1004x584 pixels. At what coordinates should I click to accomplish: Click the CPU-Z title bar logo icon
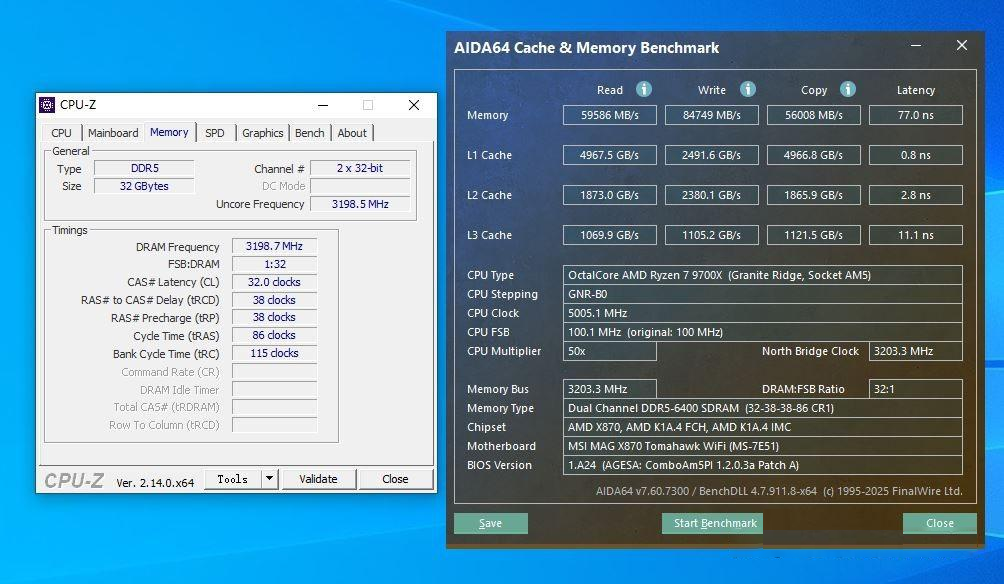(47, 104)
